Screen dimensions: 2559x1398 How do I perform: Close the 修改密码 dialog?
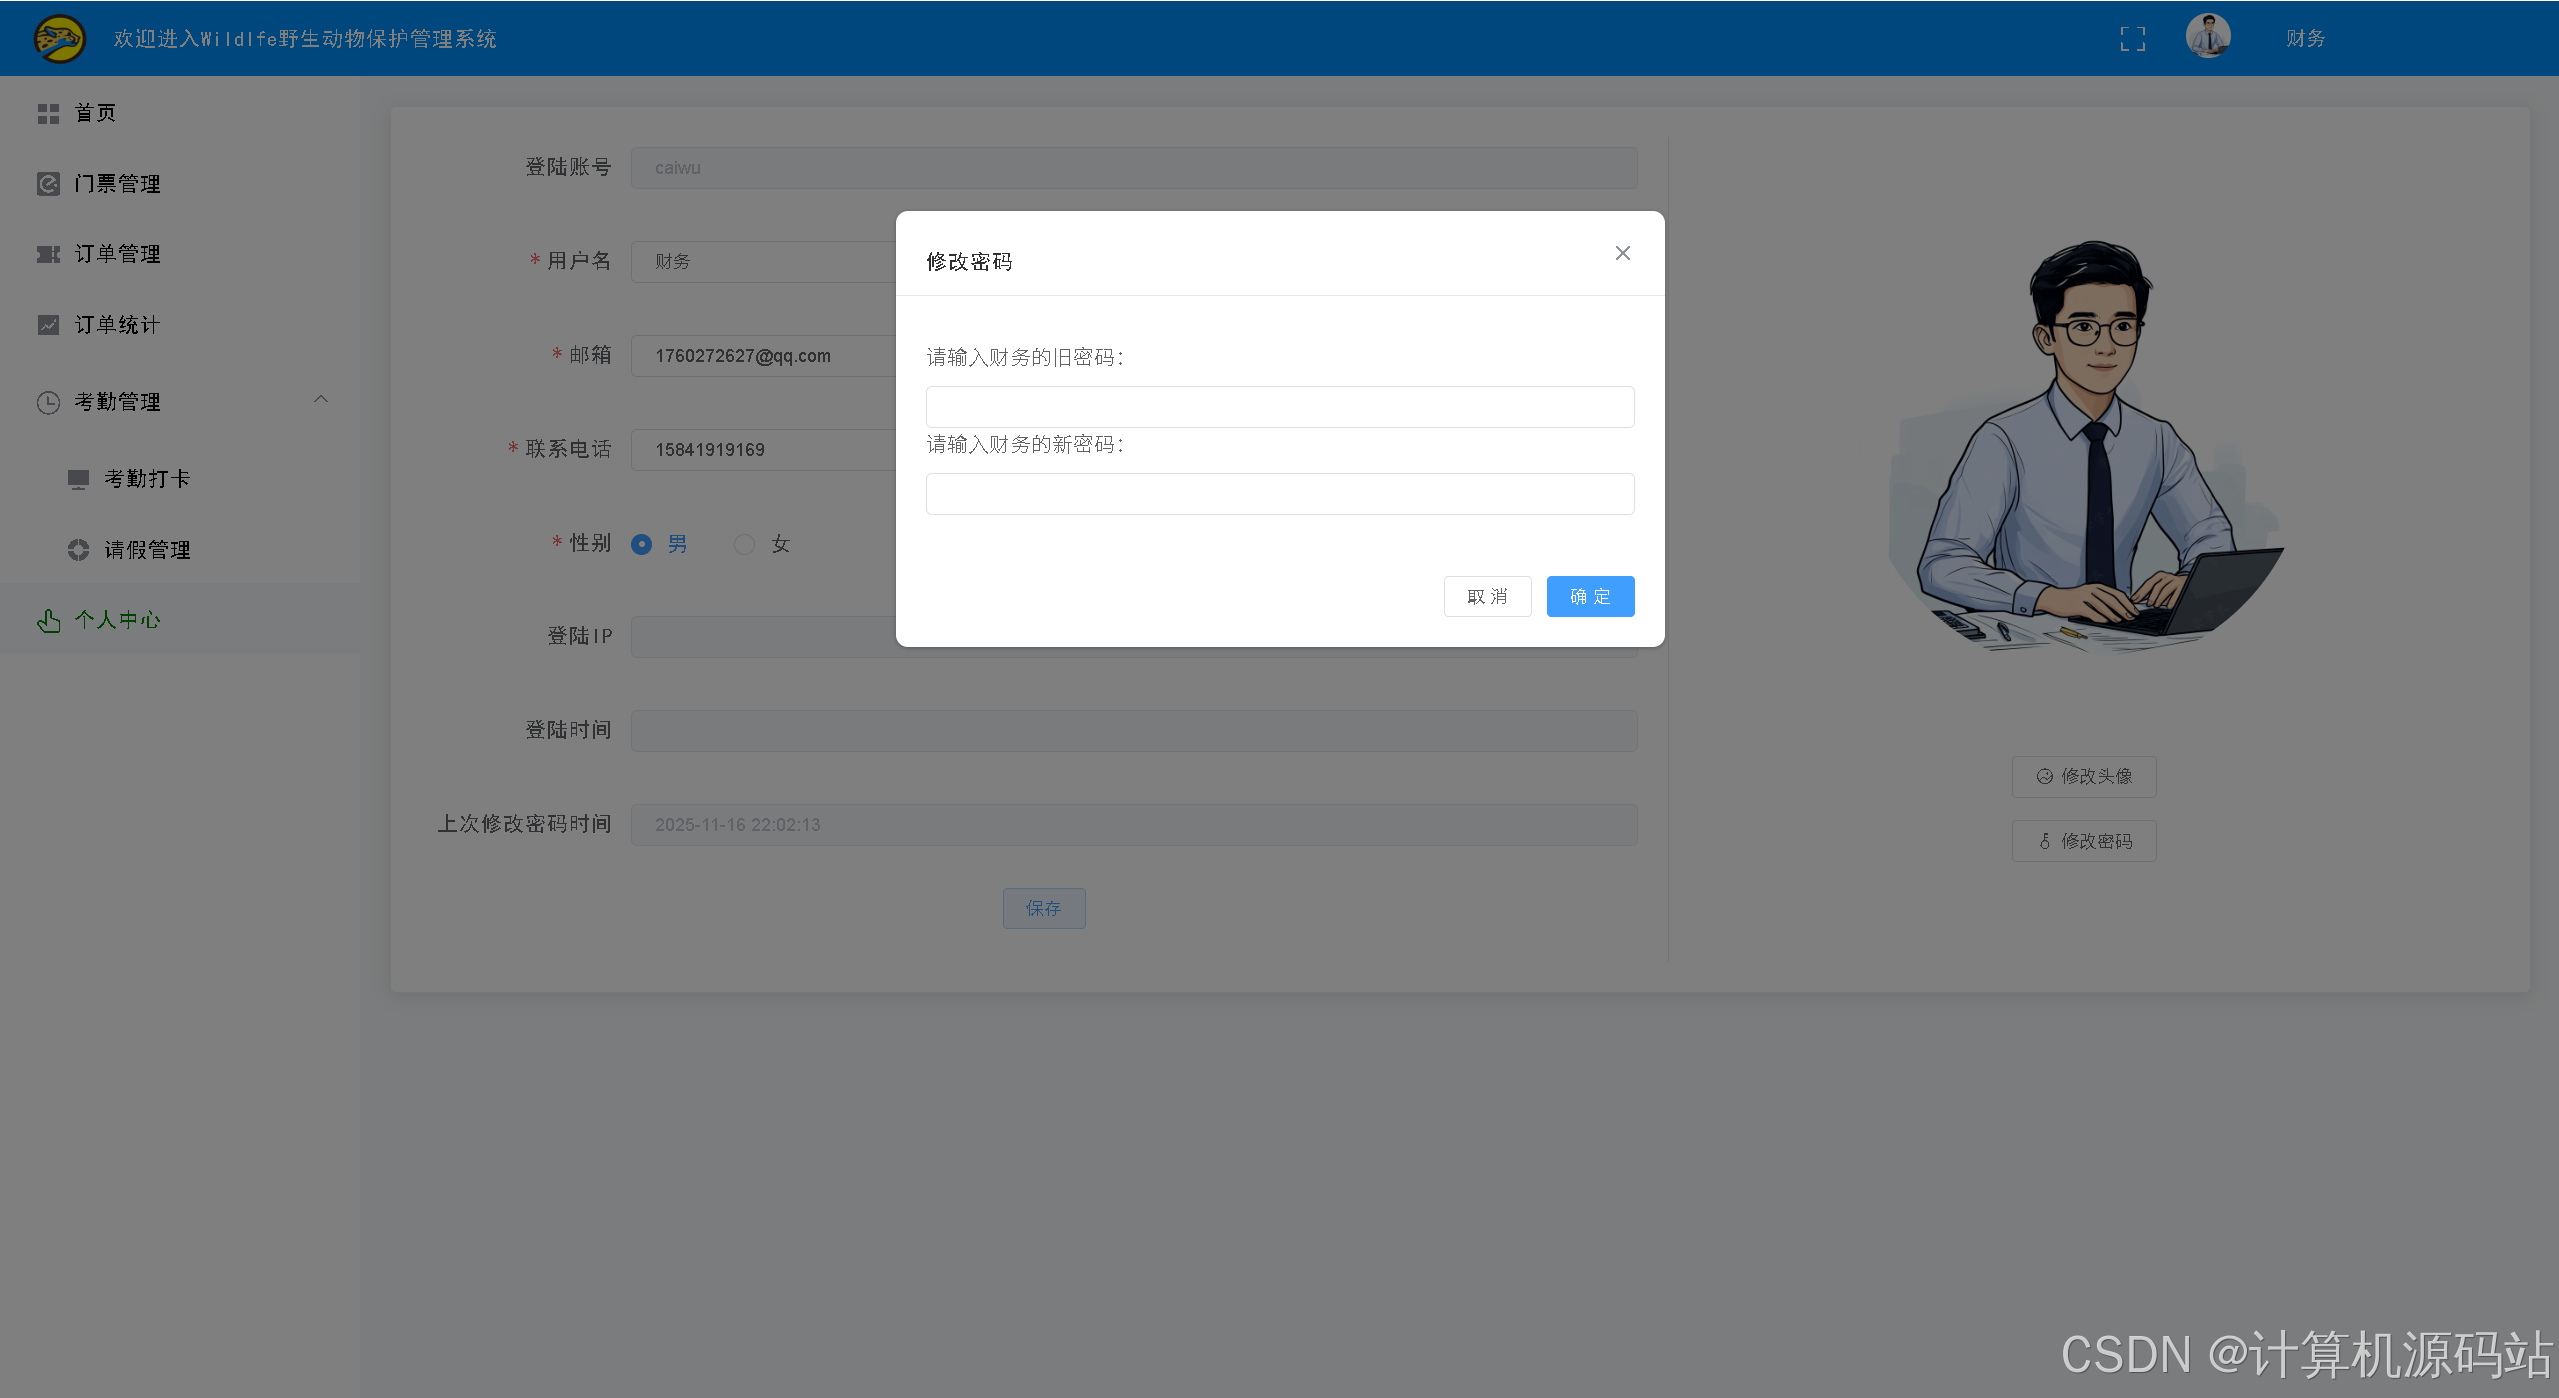point(1622,253)
